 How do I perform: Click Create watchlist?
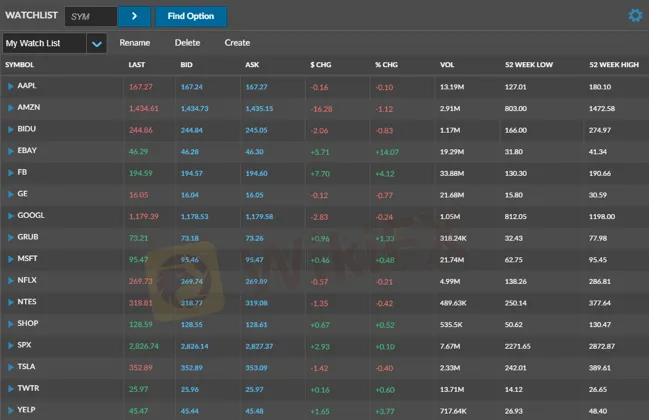click(x=237, y=43)
